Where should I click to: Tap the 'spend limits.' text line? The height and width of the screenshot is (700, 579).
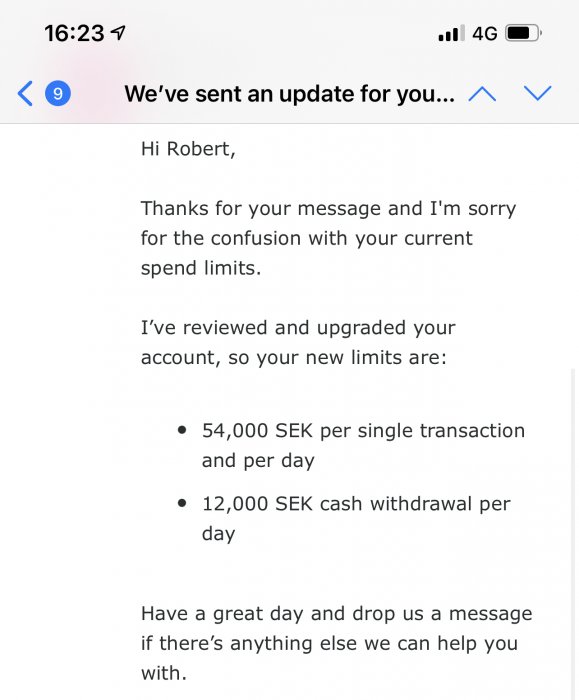pos(201,268)
